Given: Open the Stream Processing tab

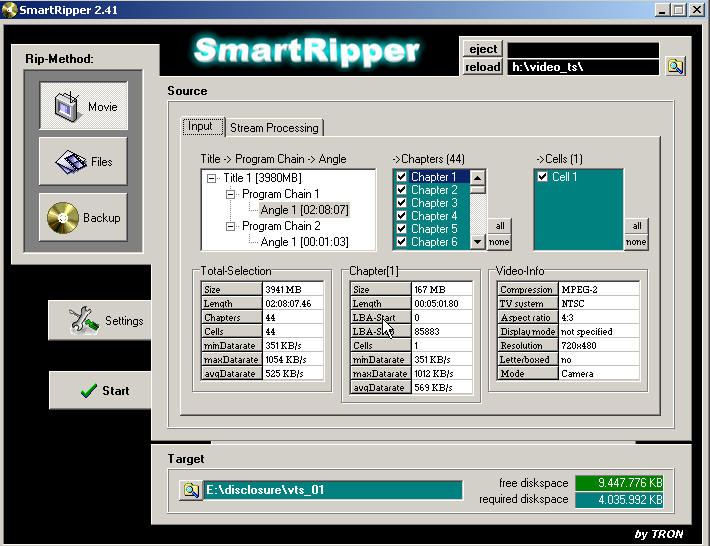Looking at the screenshot, I should [x=274, y=128].
